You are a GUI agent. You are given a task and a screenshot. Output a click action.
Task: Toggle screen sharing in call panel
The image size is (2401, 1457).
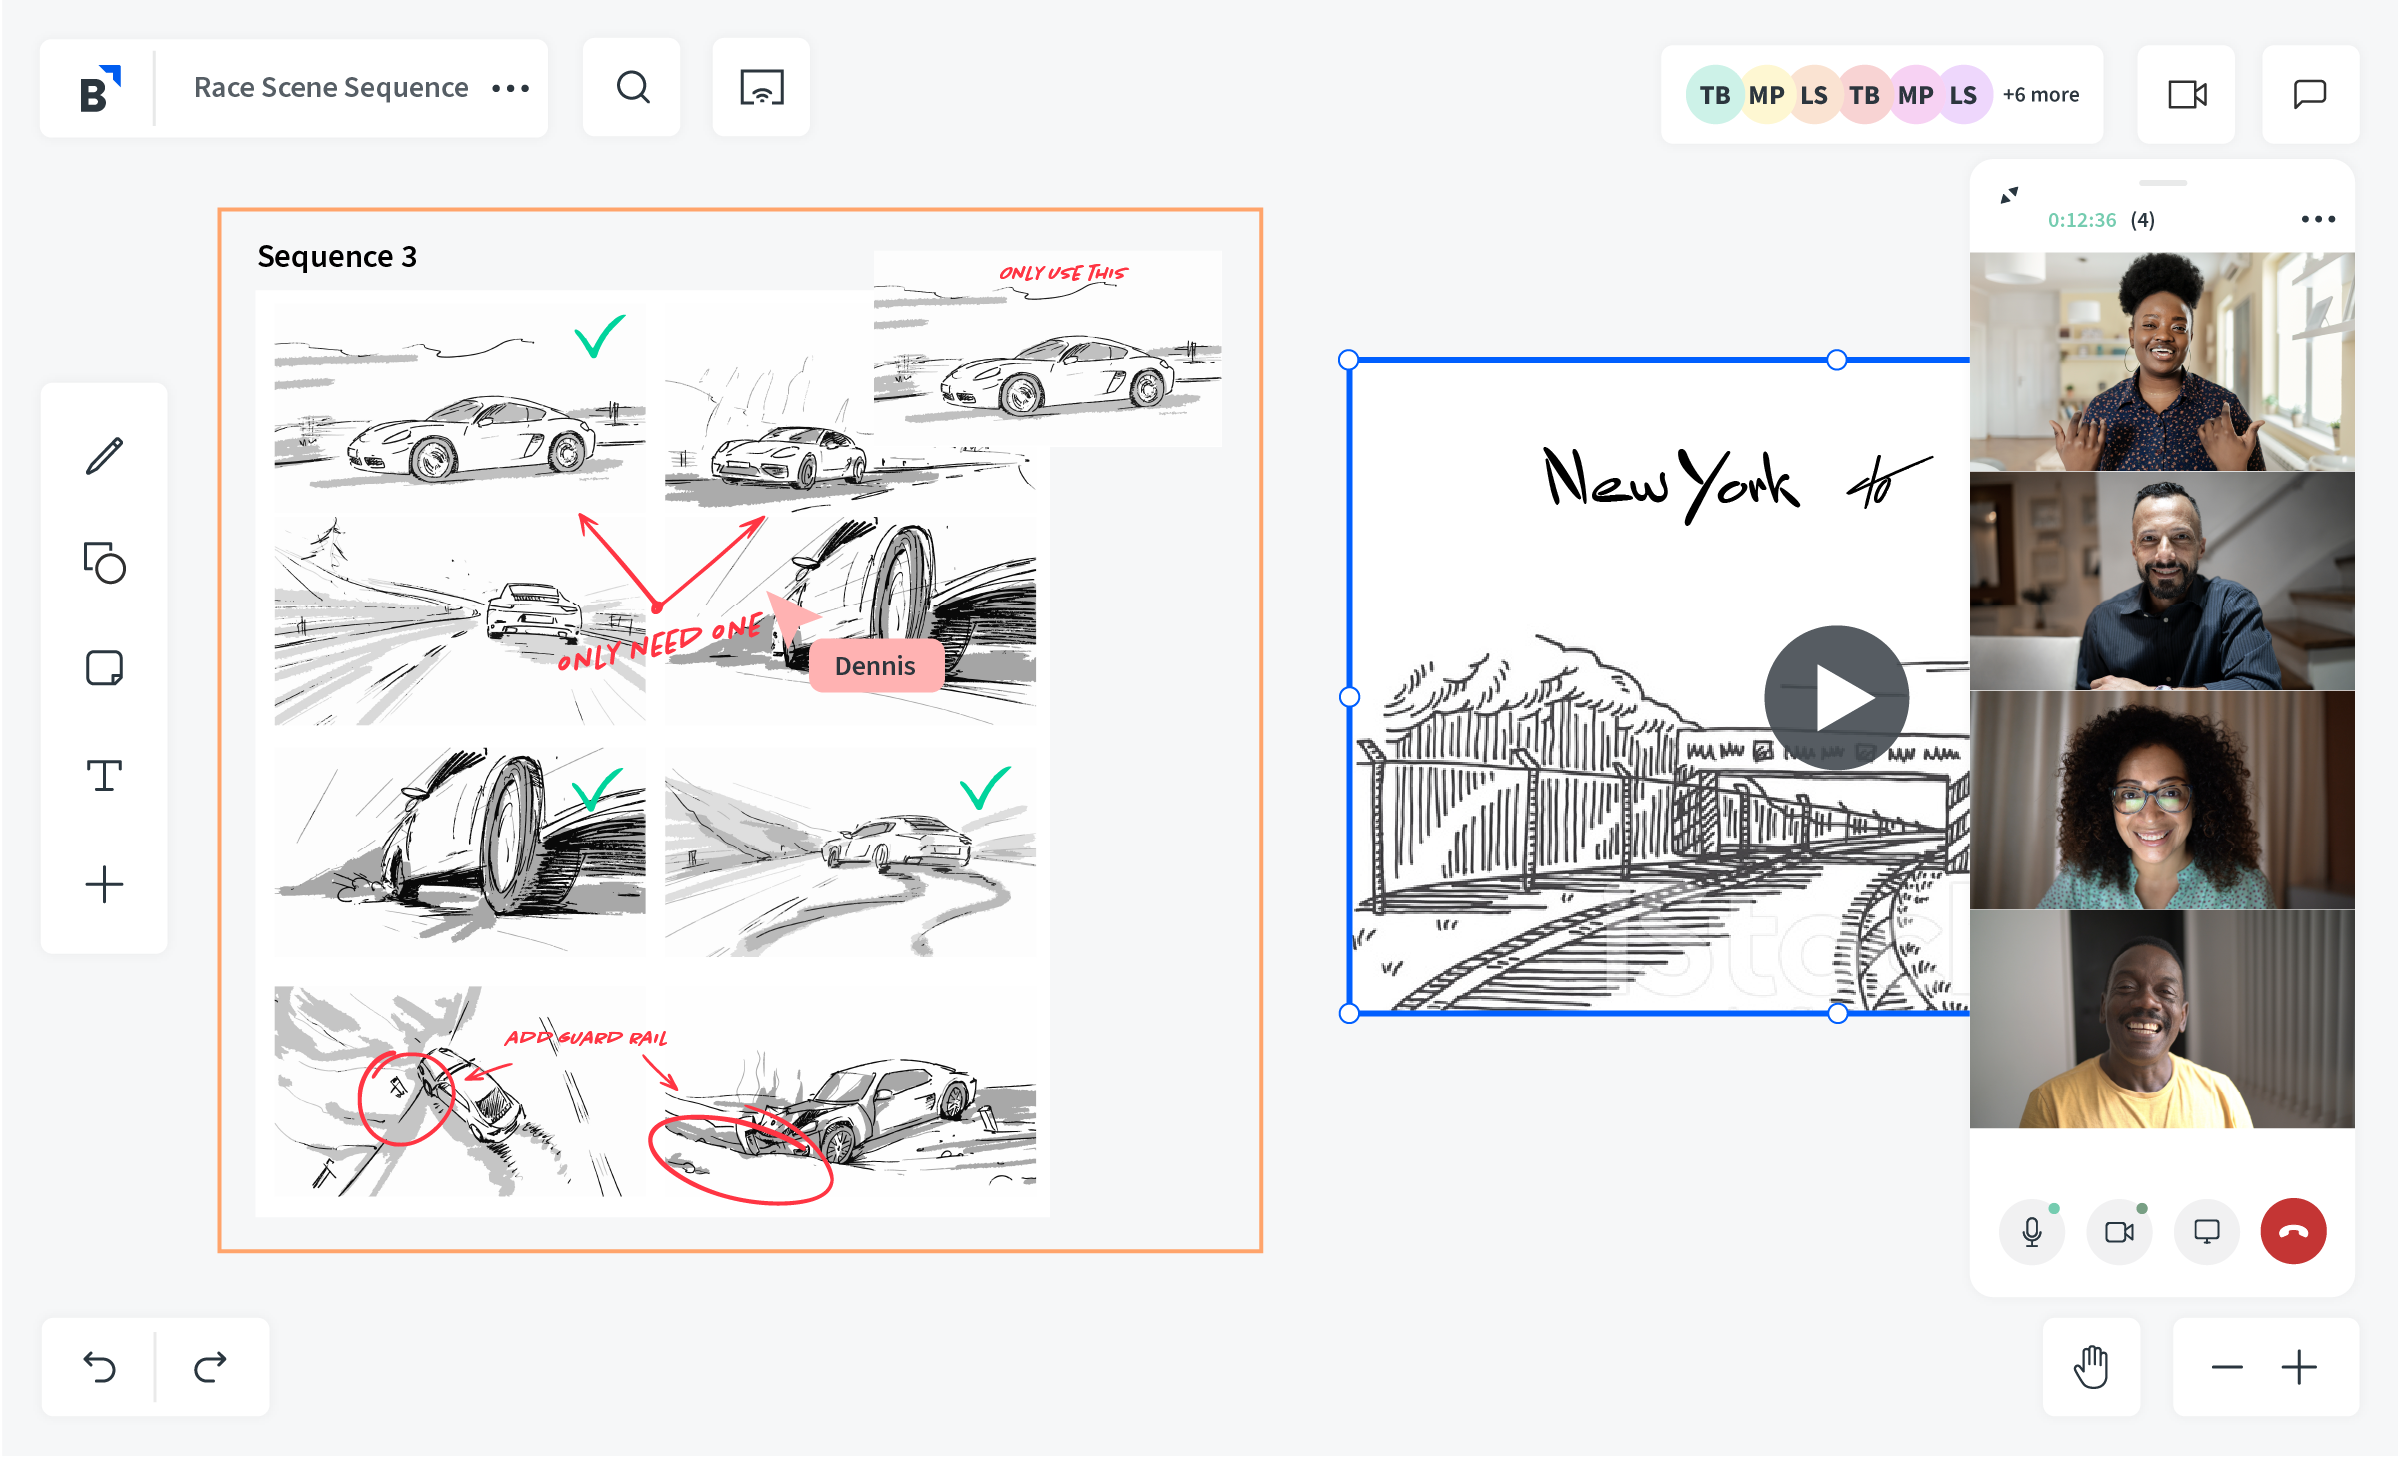pos(2206,1231)
